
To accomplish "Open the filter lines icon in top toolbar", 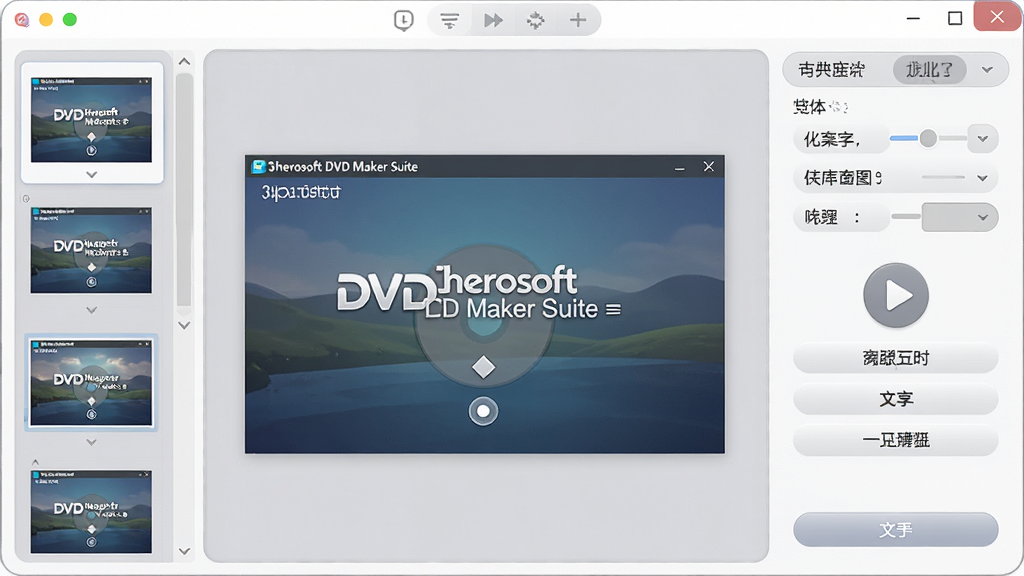I will coord(449,21).
